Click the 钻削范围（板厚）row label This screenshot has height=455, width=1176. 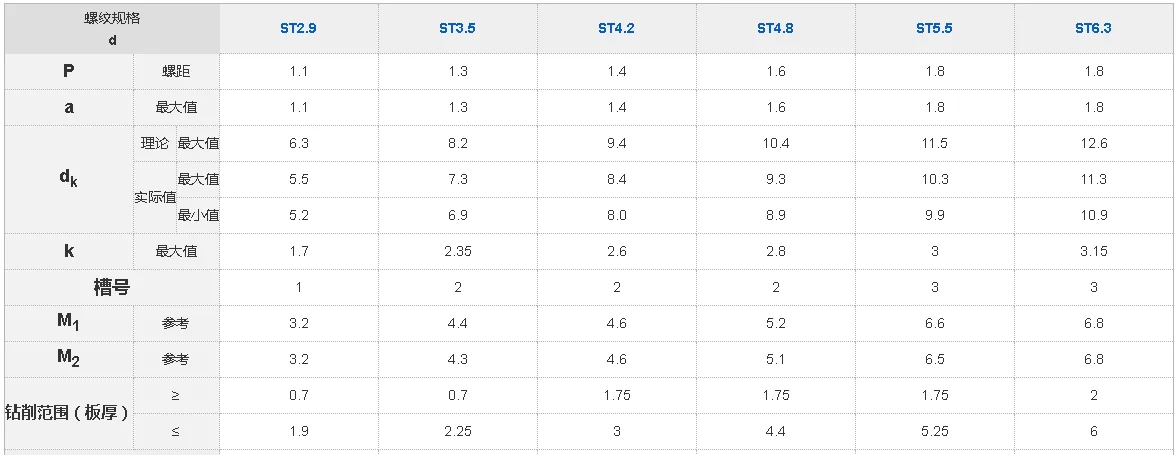[68, 413]
